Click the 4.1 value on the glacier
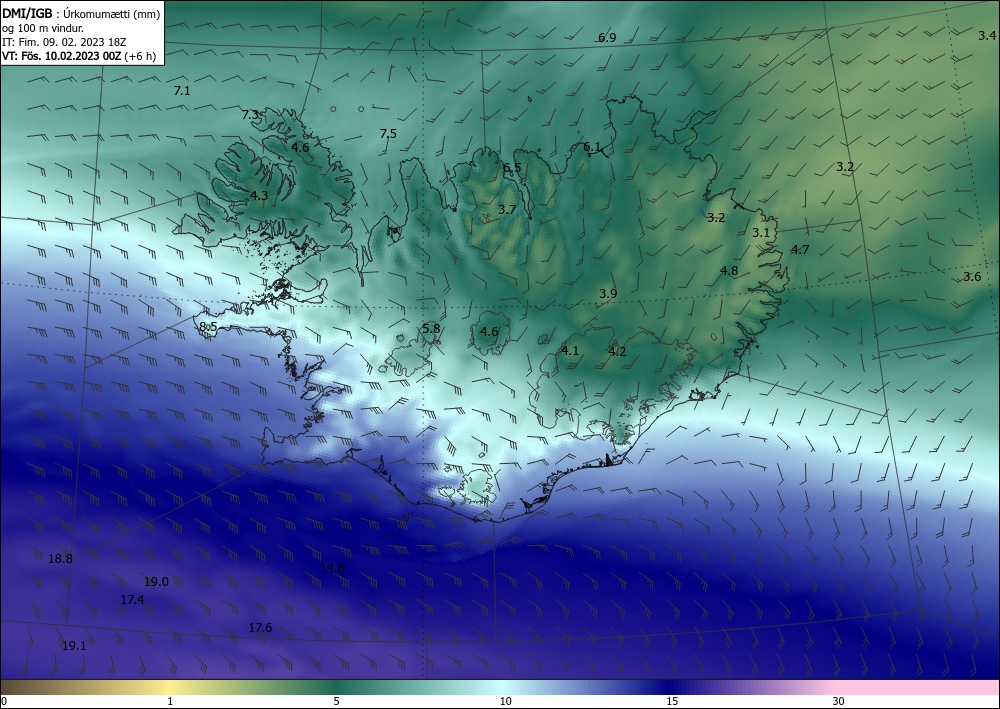 570,351
